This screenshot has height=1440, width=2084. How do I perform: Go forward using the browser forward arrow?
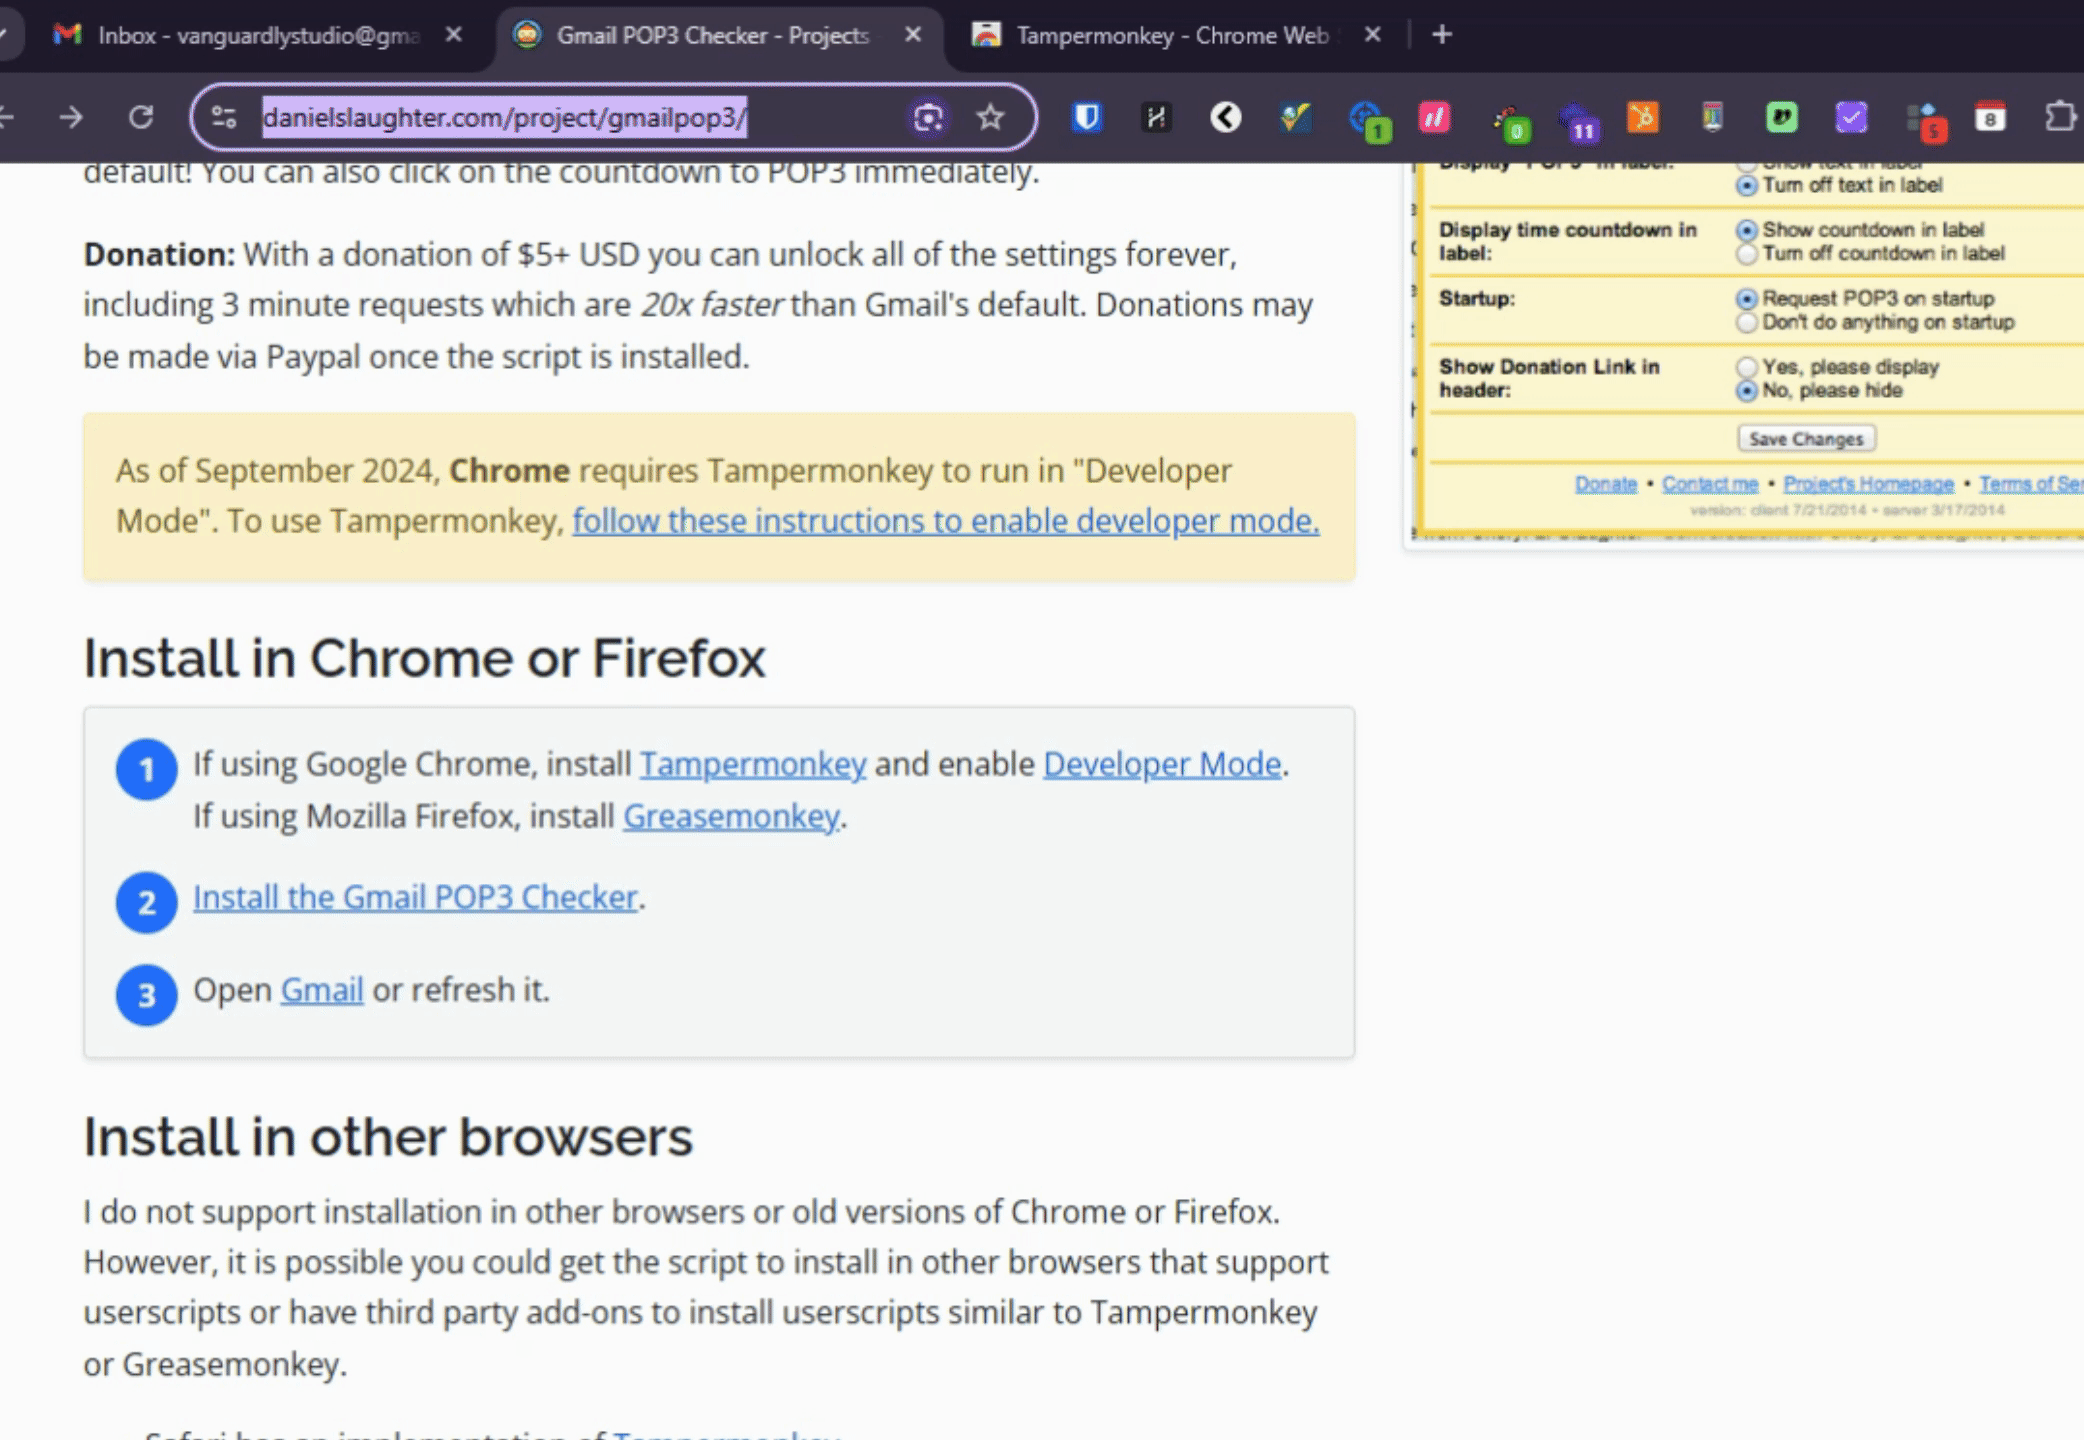[x=71, y=118]
